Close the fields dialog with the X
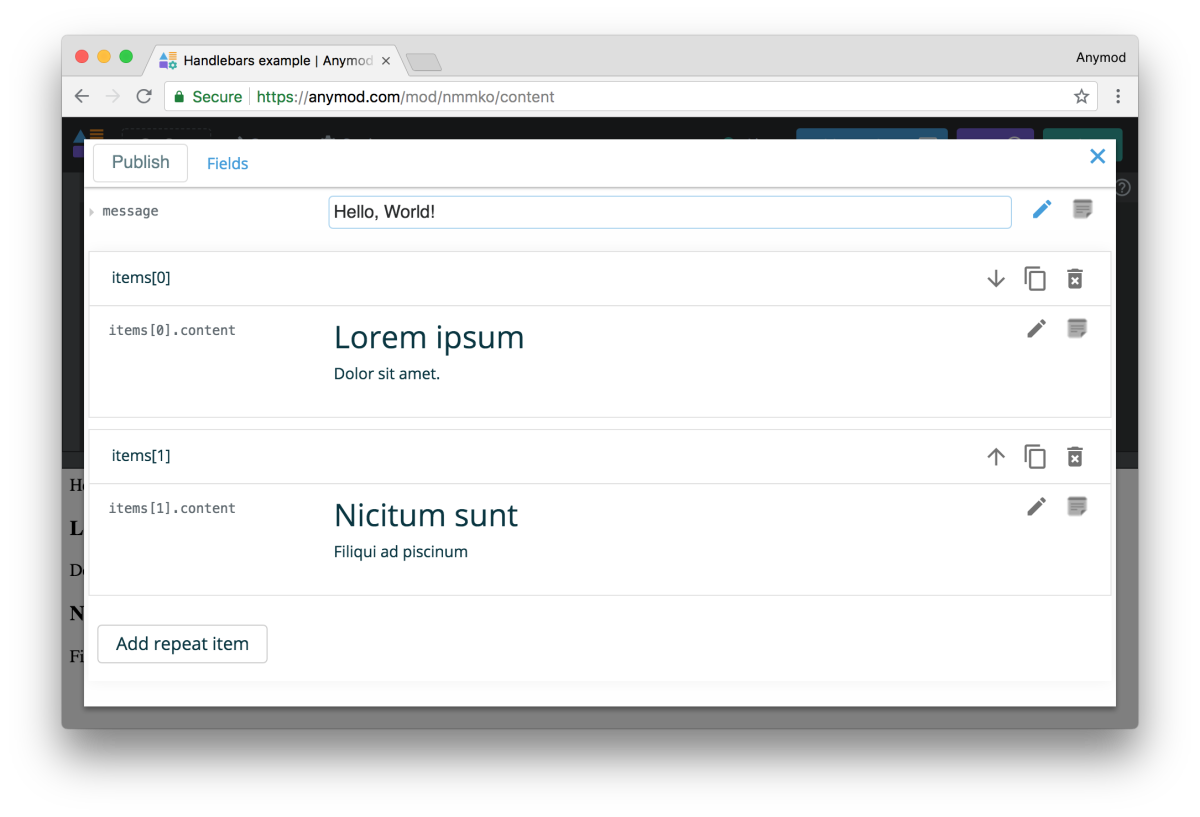Screen dimensions: 1200x817 (x=1097, y=156)
